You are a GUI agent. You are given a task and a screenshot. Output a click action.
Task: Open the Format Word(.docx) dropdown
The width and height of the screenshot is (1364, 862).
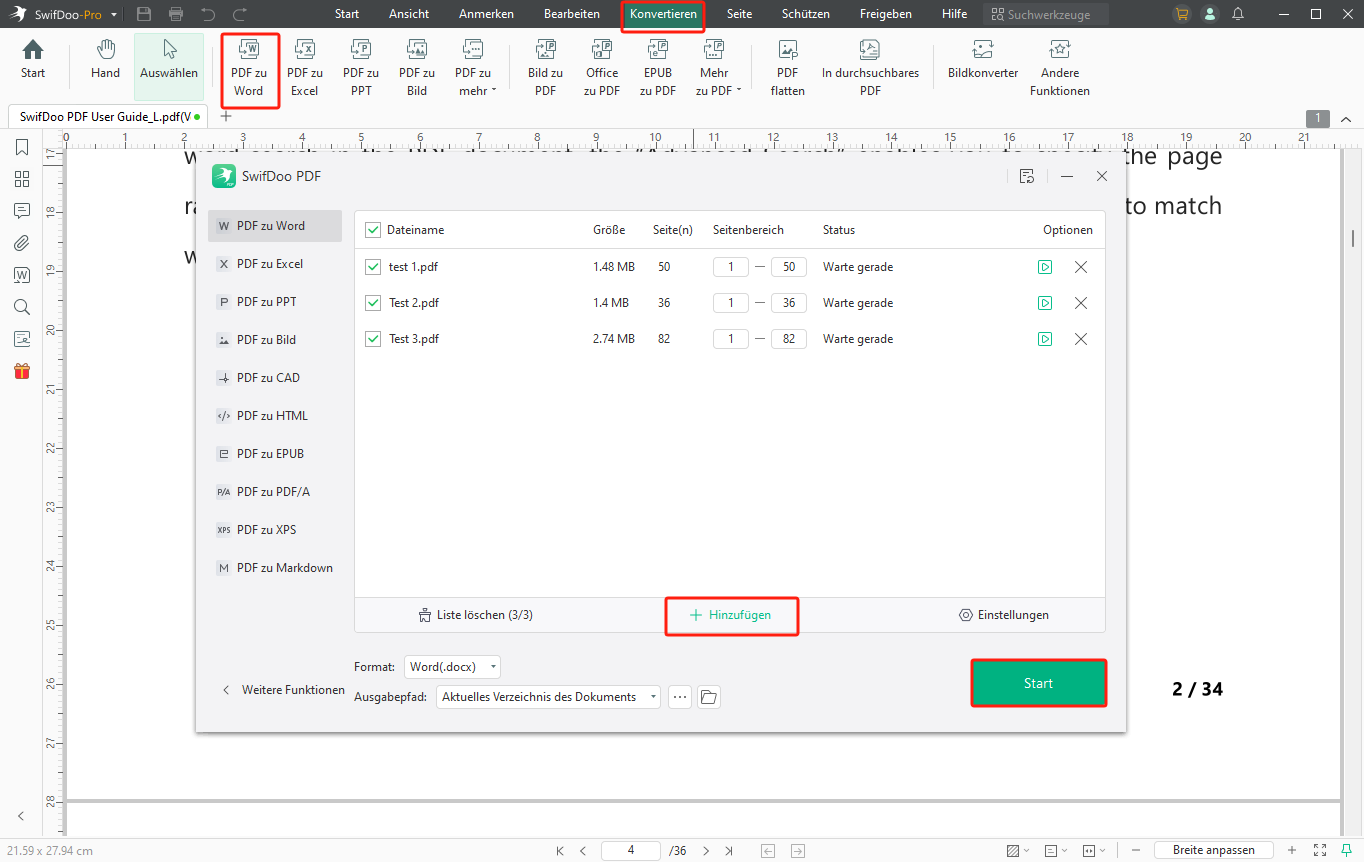453,667
